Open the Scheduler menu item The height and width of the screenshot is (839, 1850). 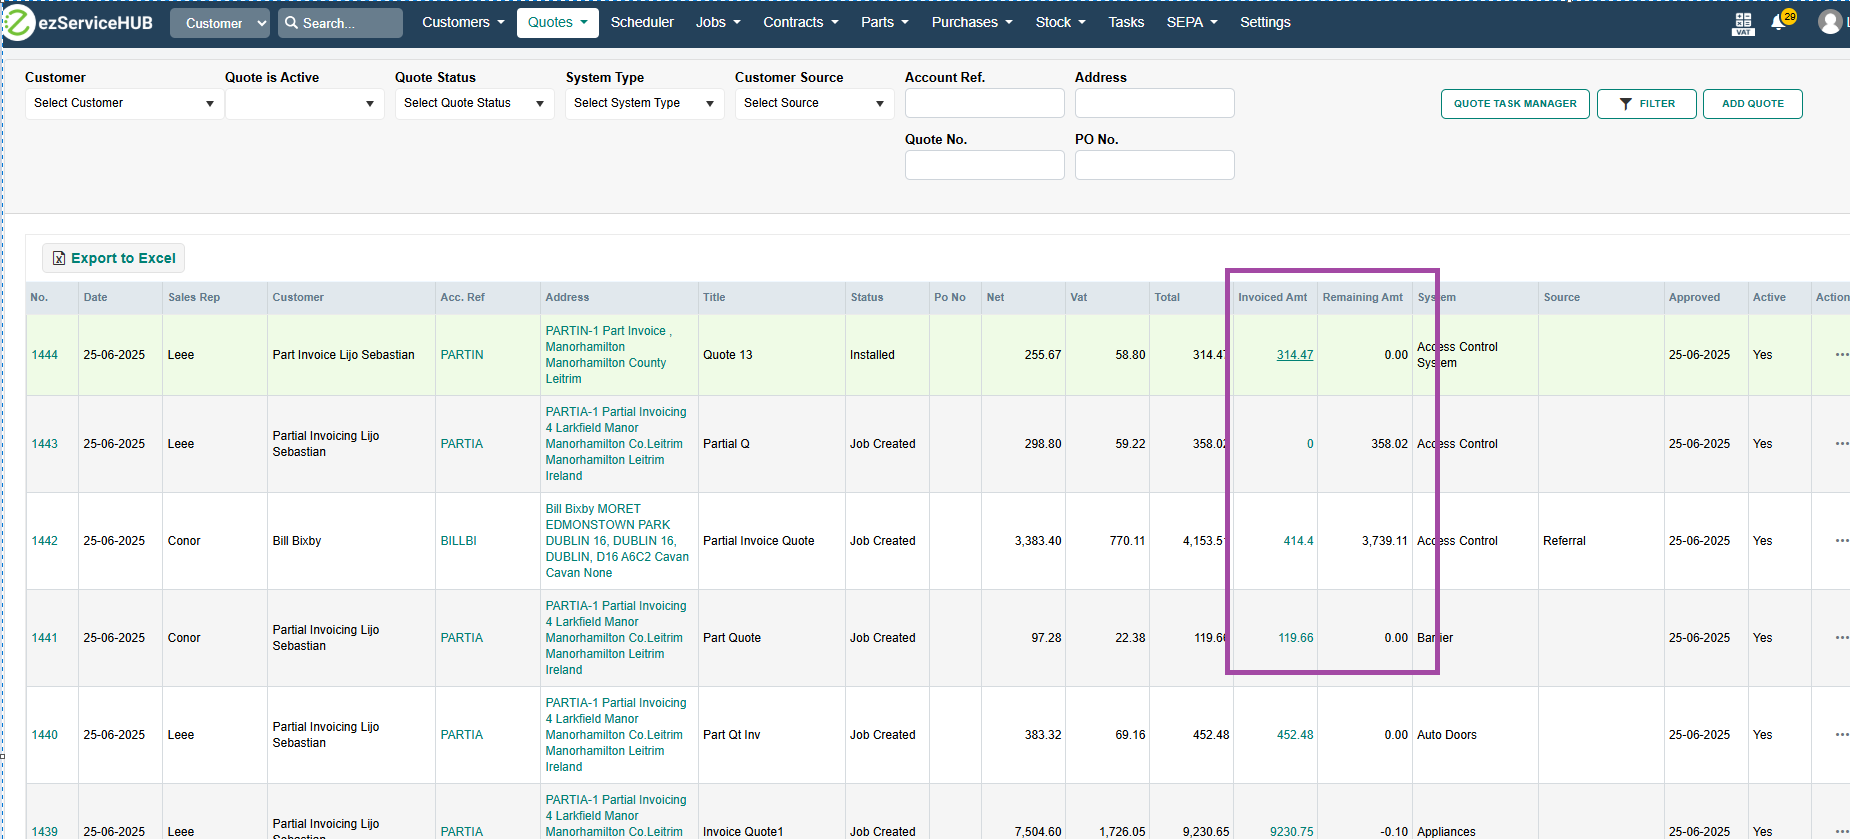[642, 22]
